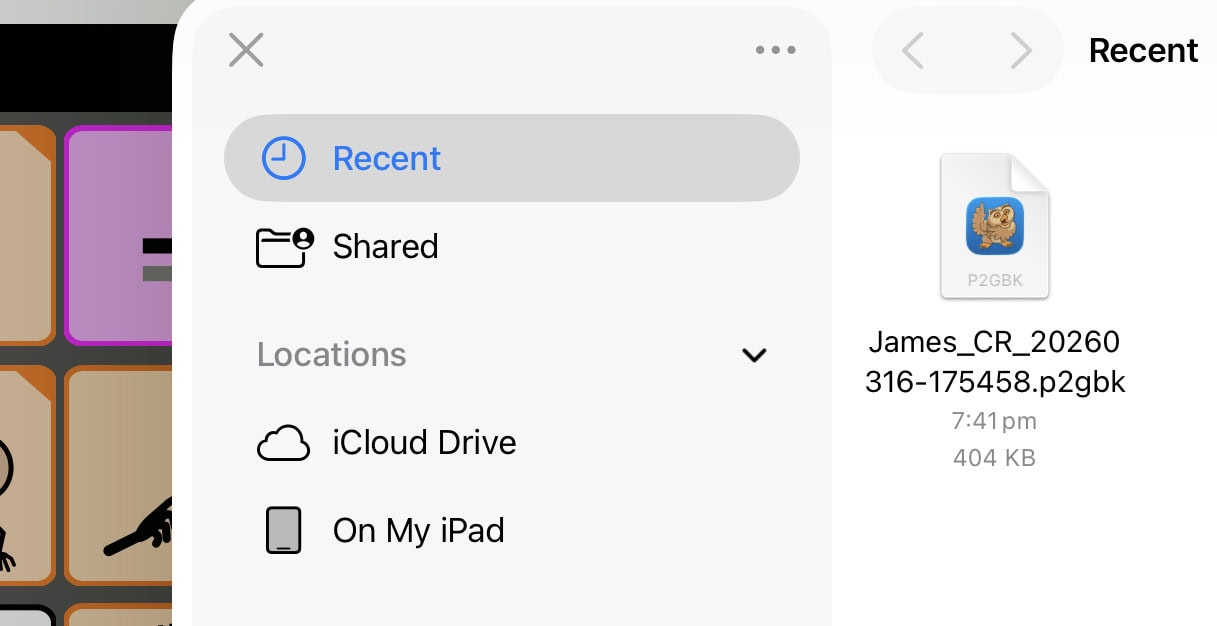Tap the purple communication board button
Screen dimensions: 1217x626
[118, 236]
